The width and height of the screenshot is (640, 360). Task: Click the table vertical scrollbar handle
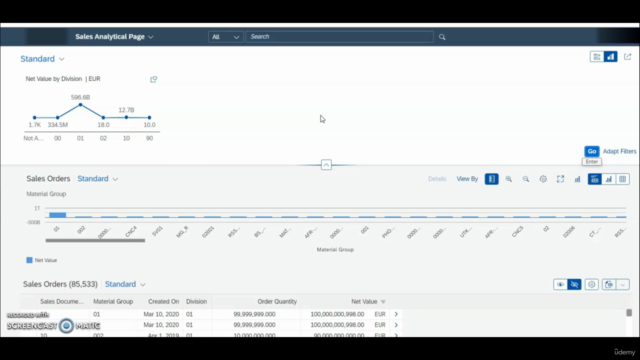point(629,313)
